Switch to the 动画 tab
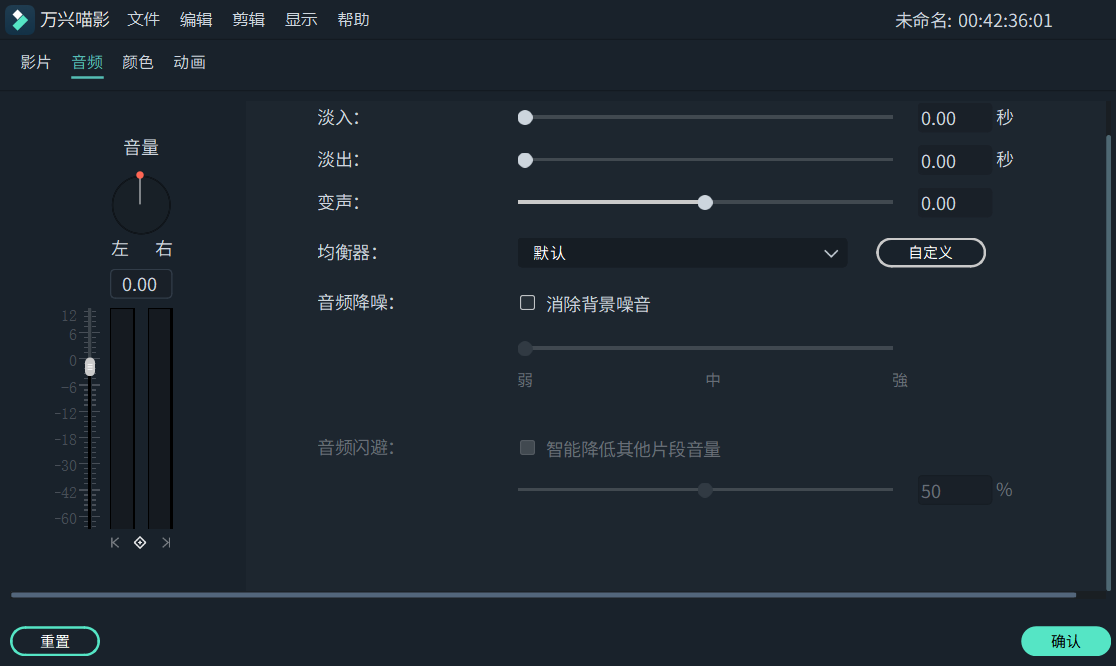This screenshot has height=666, width=1116. pos(189,62)
